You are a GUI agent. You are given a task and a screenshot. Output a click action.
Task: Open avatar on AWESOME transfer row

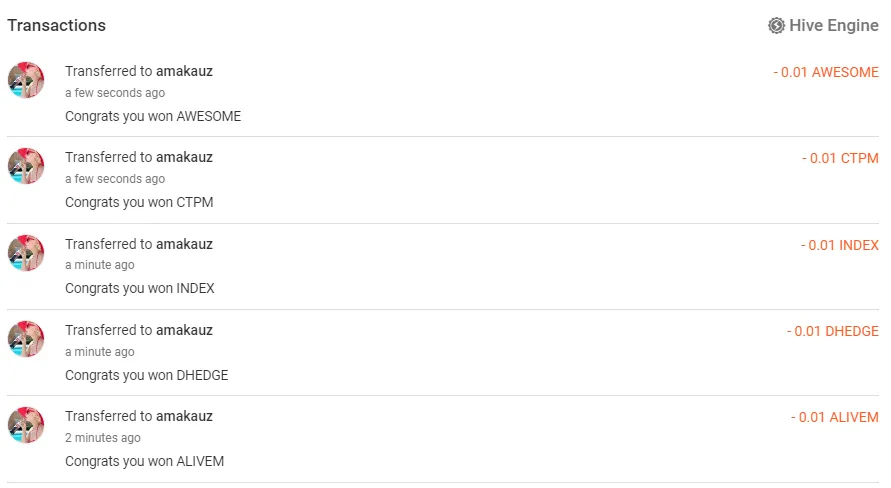(x=26, y=80)
